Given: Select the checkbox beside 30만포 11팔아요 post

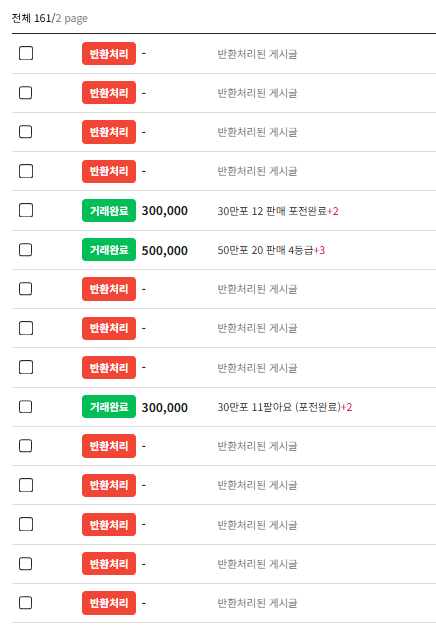Looking at the screenshot, I should (x=26, y=406).
